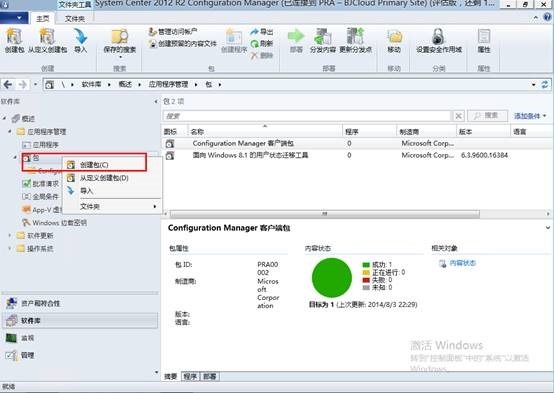
Task: Click the 从定义创建包 ribbon icon
Action: click(47, 36)
